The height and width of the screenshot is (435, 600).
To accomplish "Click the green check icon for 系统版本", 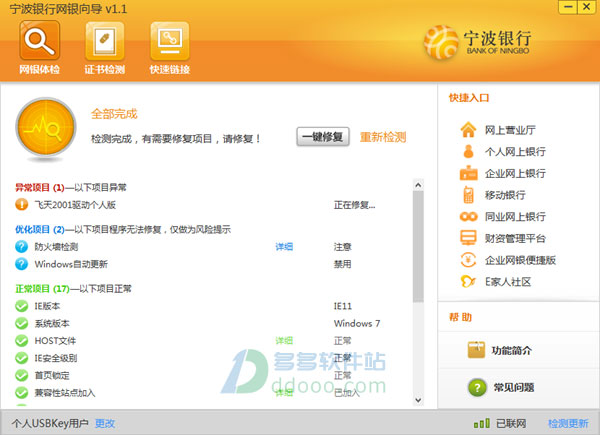I will click(21, 323).
